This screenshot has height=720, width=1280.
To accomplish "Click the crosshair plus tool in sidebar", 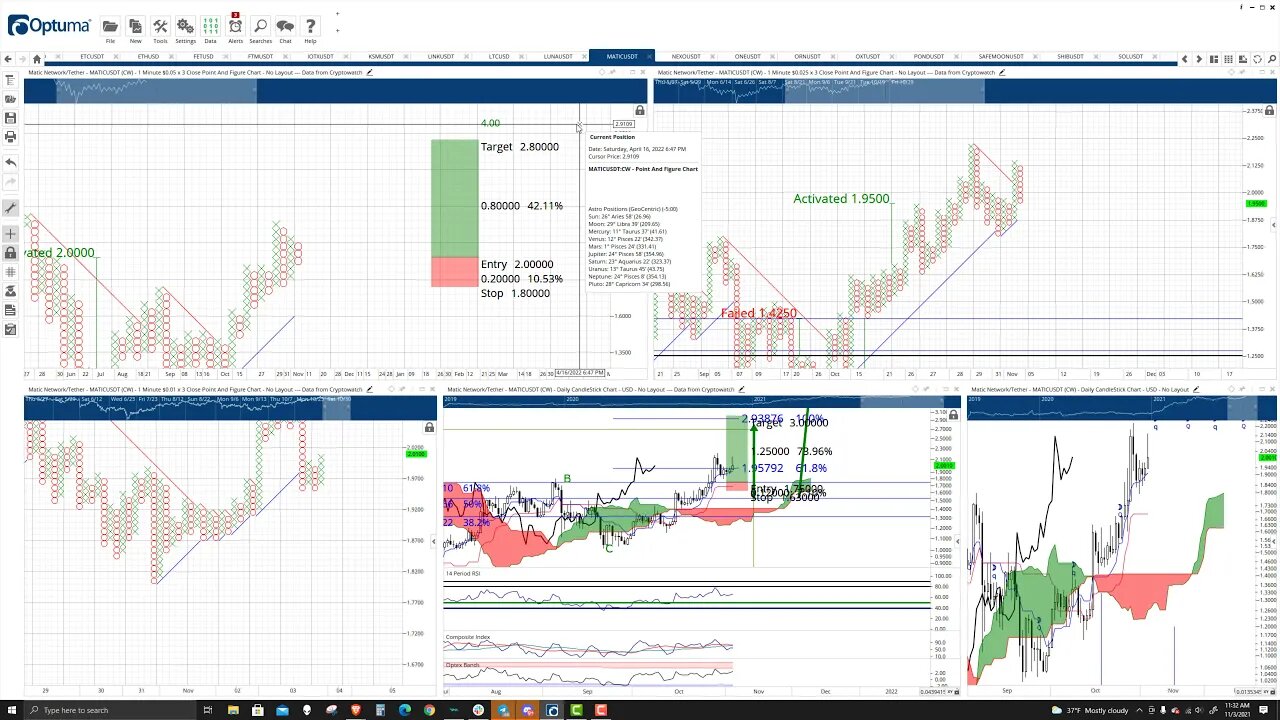I will (10, 234).
